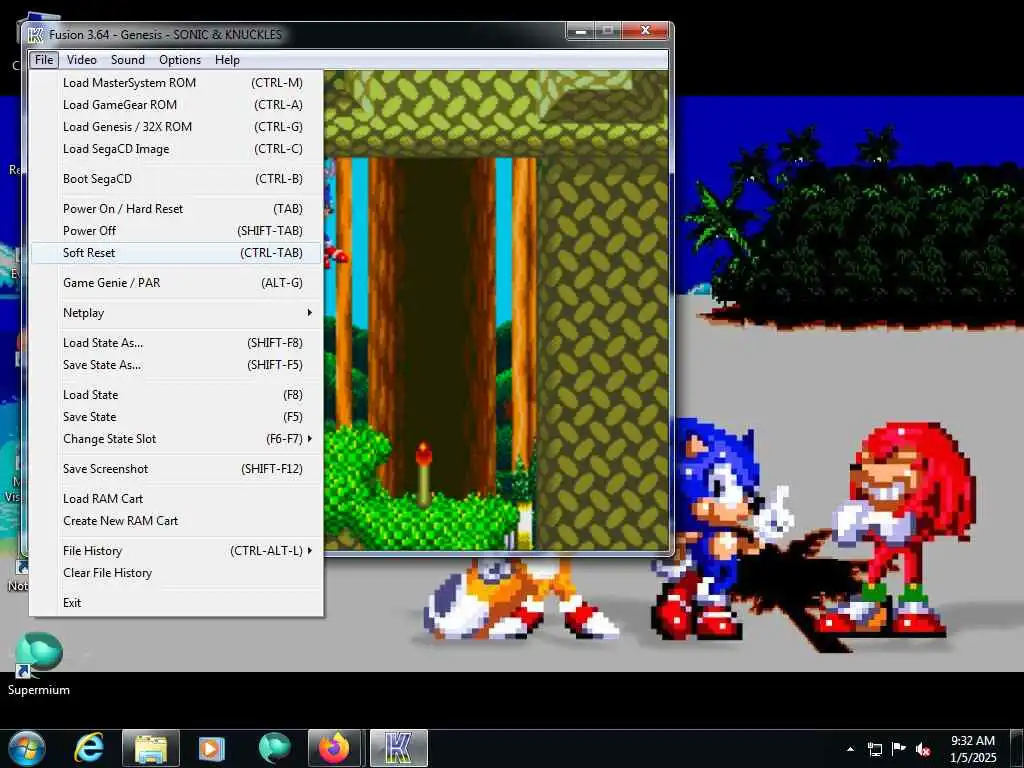Open File Explorer from taskbar

tap(151, 748)
